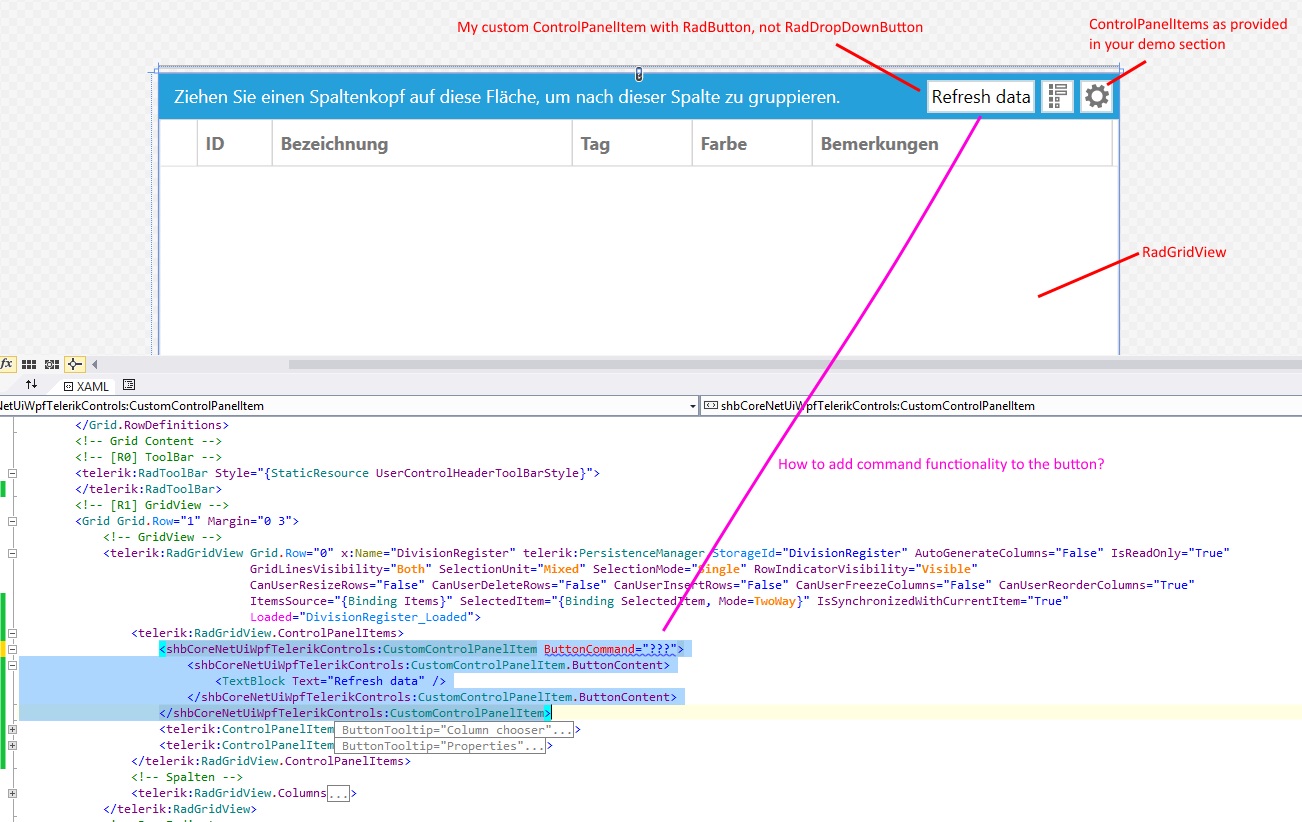Swap panes with the up-down arrows icon
The image size is (1302, 822).
[31, 384]
